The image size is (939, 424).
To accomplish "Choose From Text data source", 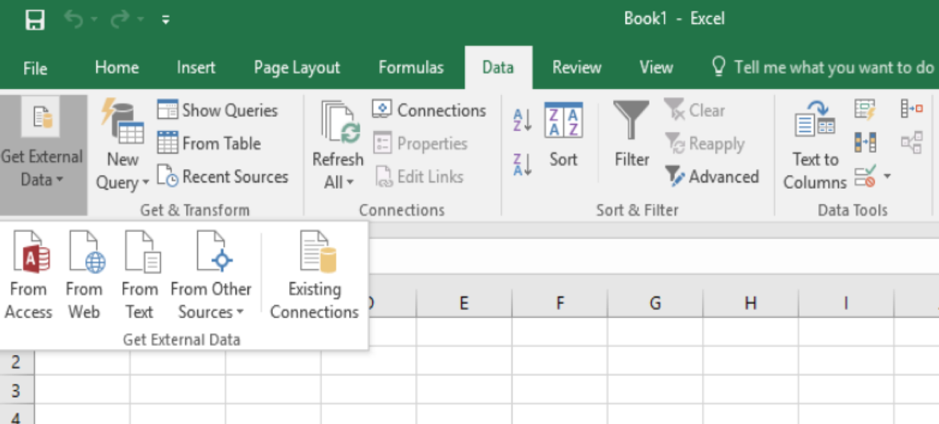I will (140, 275).
